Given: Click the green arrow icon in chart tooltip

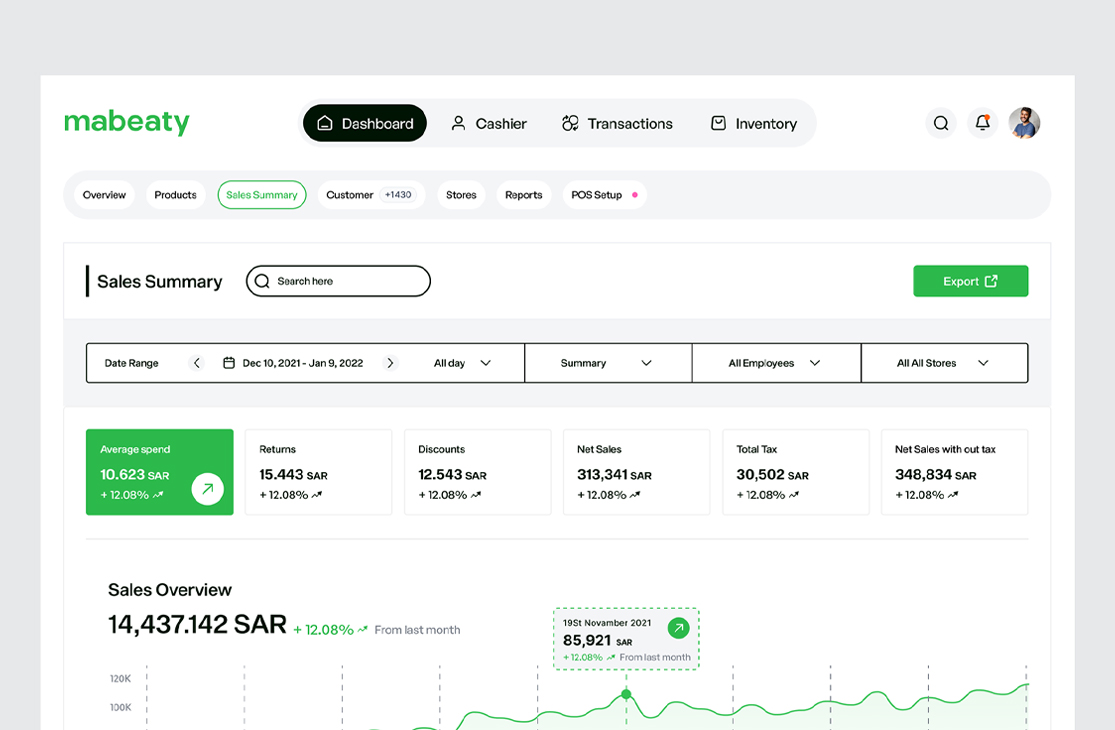Looking at the screenshot, I should (678, 628).
